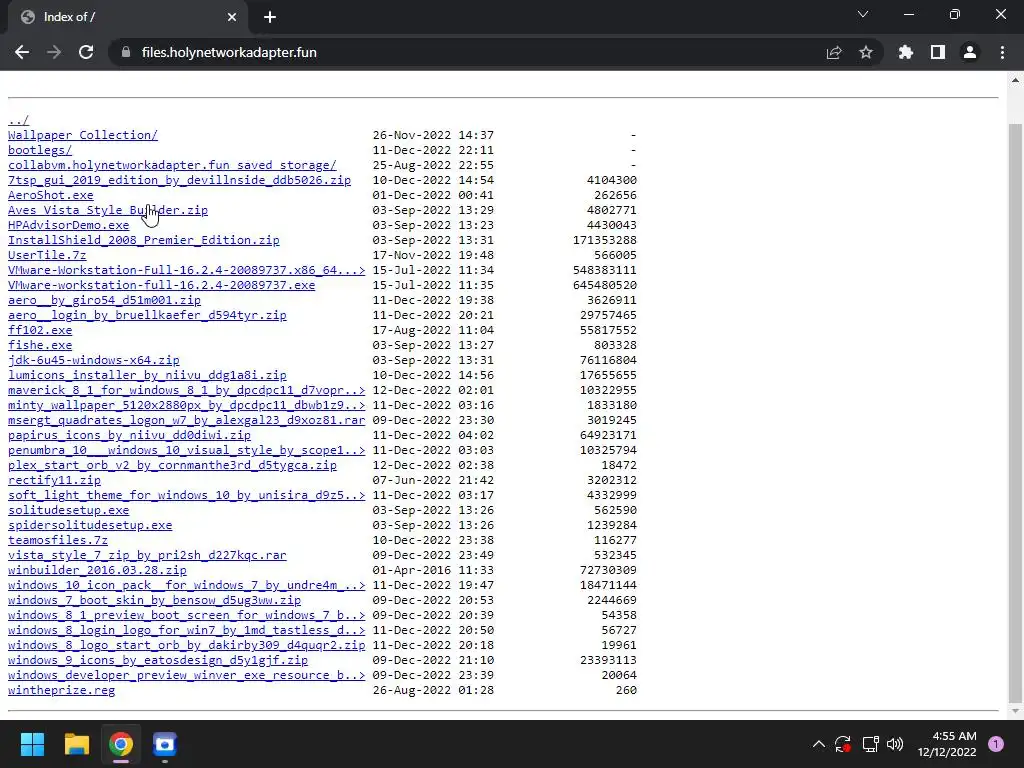Open a new browser tab
The height and width of the screenshot is (768, 1024).
tap(270, 17)
